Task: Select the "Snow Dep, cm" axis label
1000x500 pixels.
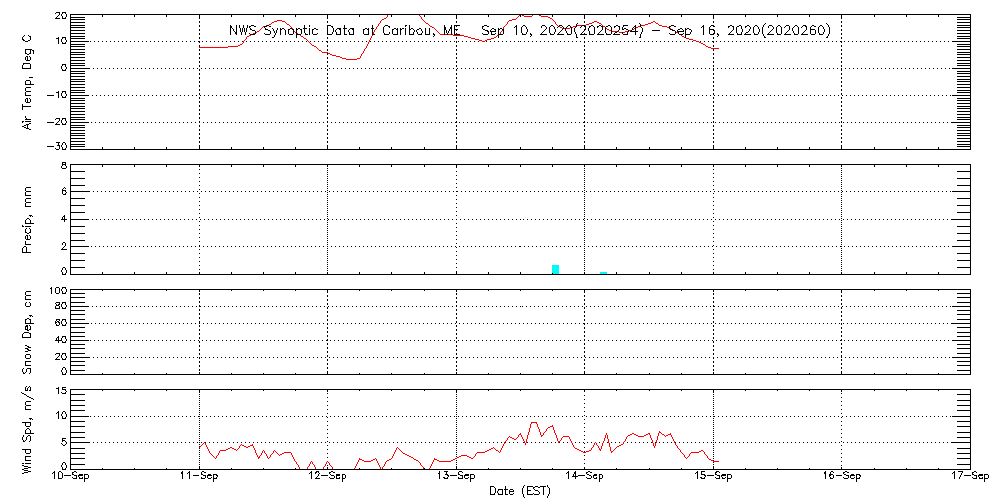Action: (x=28, y=332)
